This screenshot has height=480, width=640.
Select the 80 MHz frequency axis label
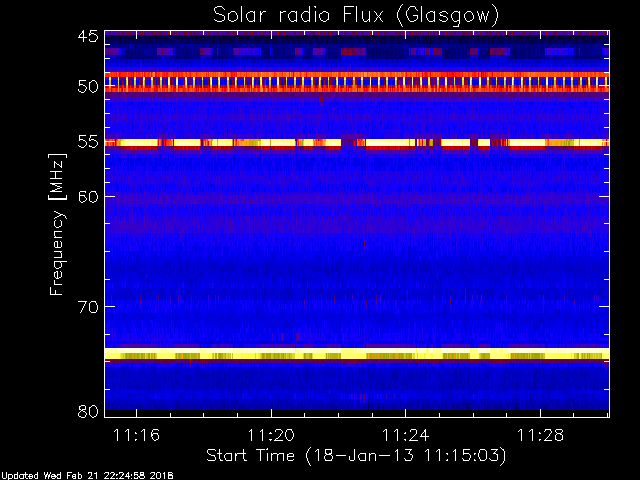[88, 411]
